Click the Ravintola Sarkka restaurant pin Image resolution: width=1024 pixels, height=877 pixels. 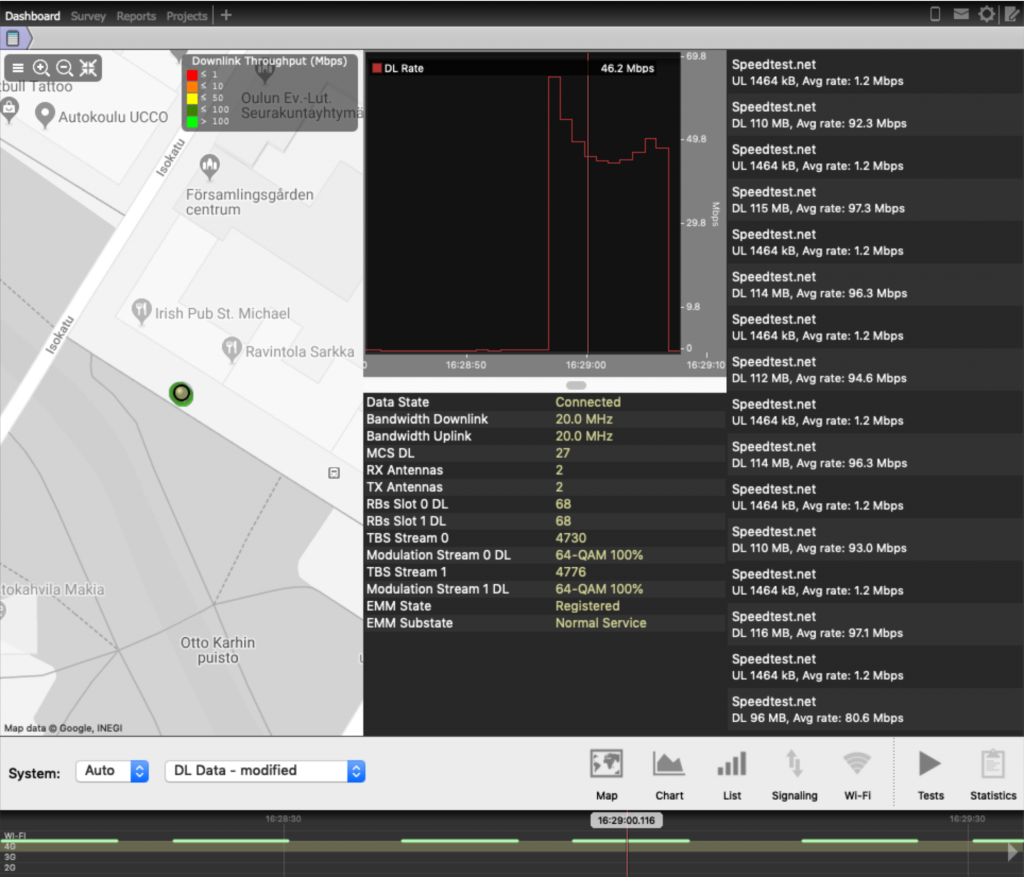pyautogui.click(x=232, y=349)
